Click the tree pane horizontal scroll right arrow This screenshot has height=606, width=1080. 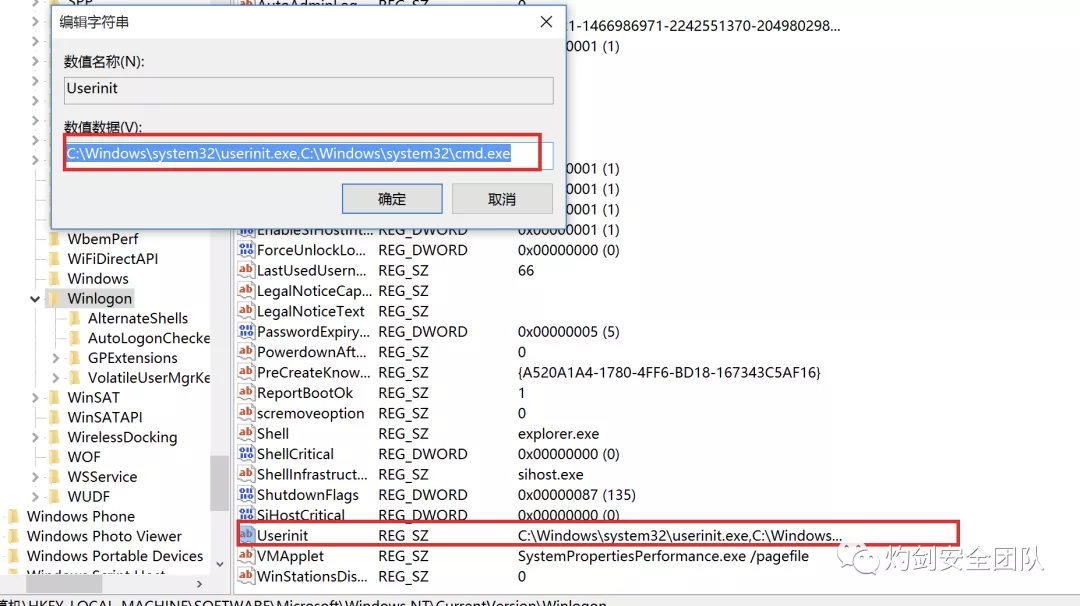(199, 584)
